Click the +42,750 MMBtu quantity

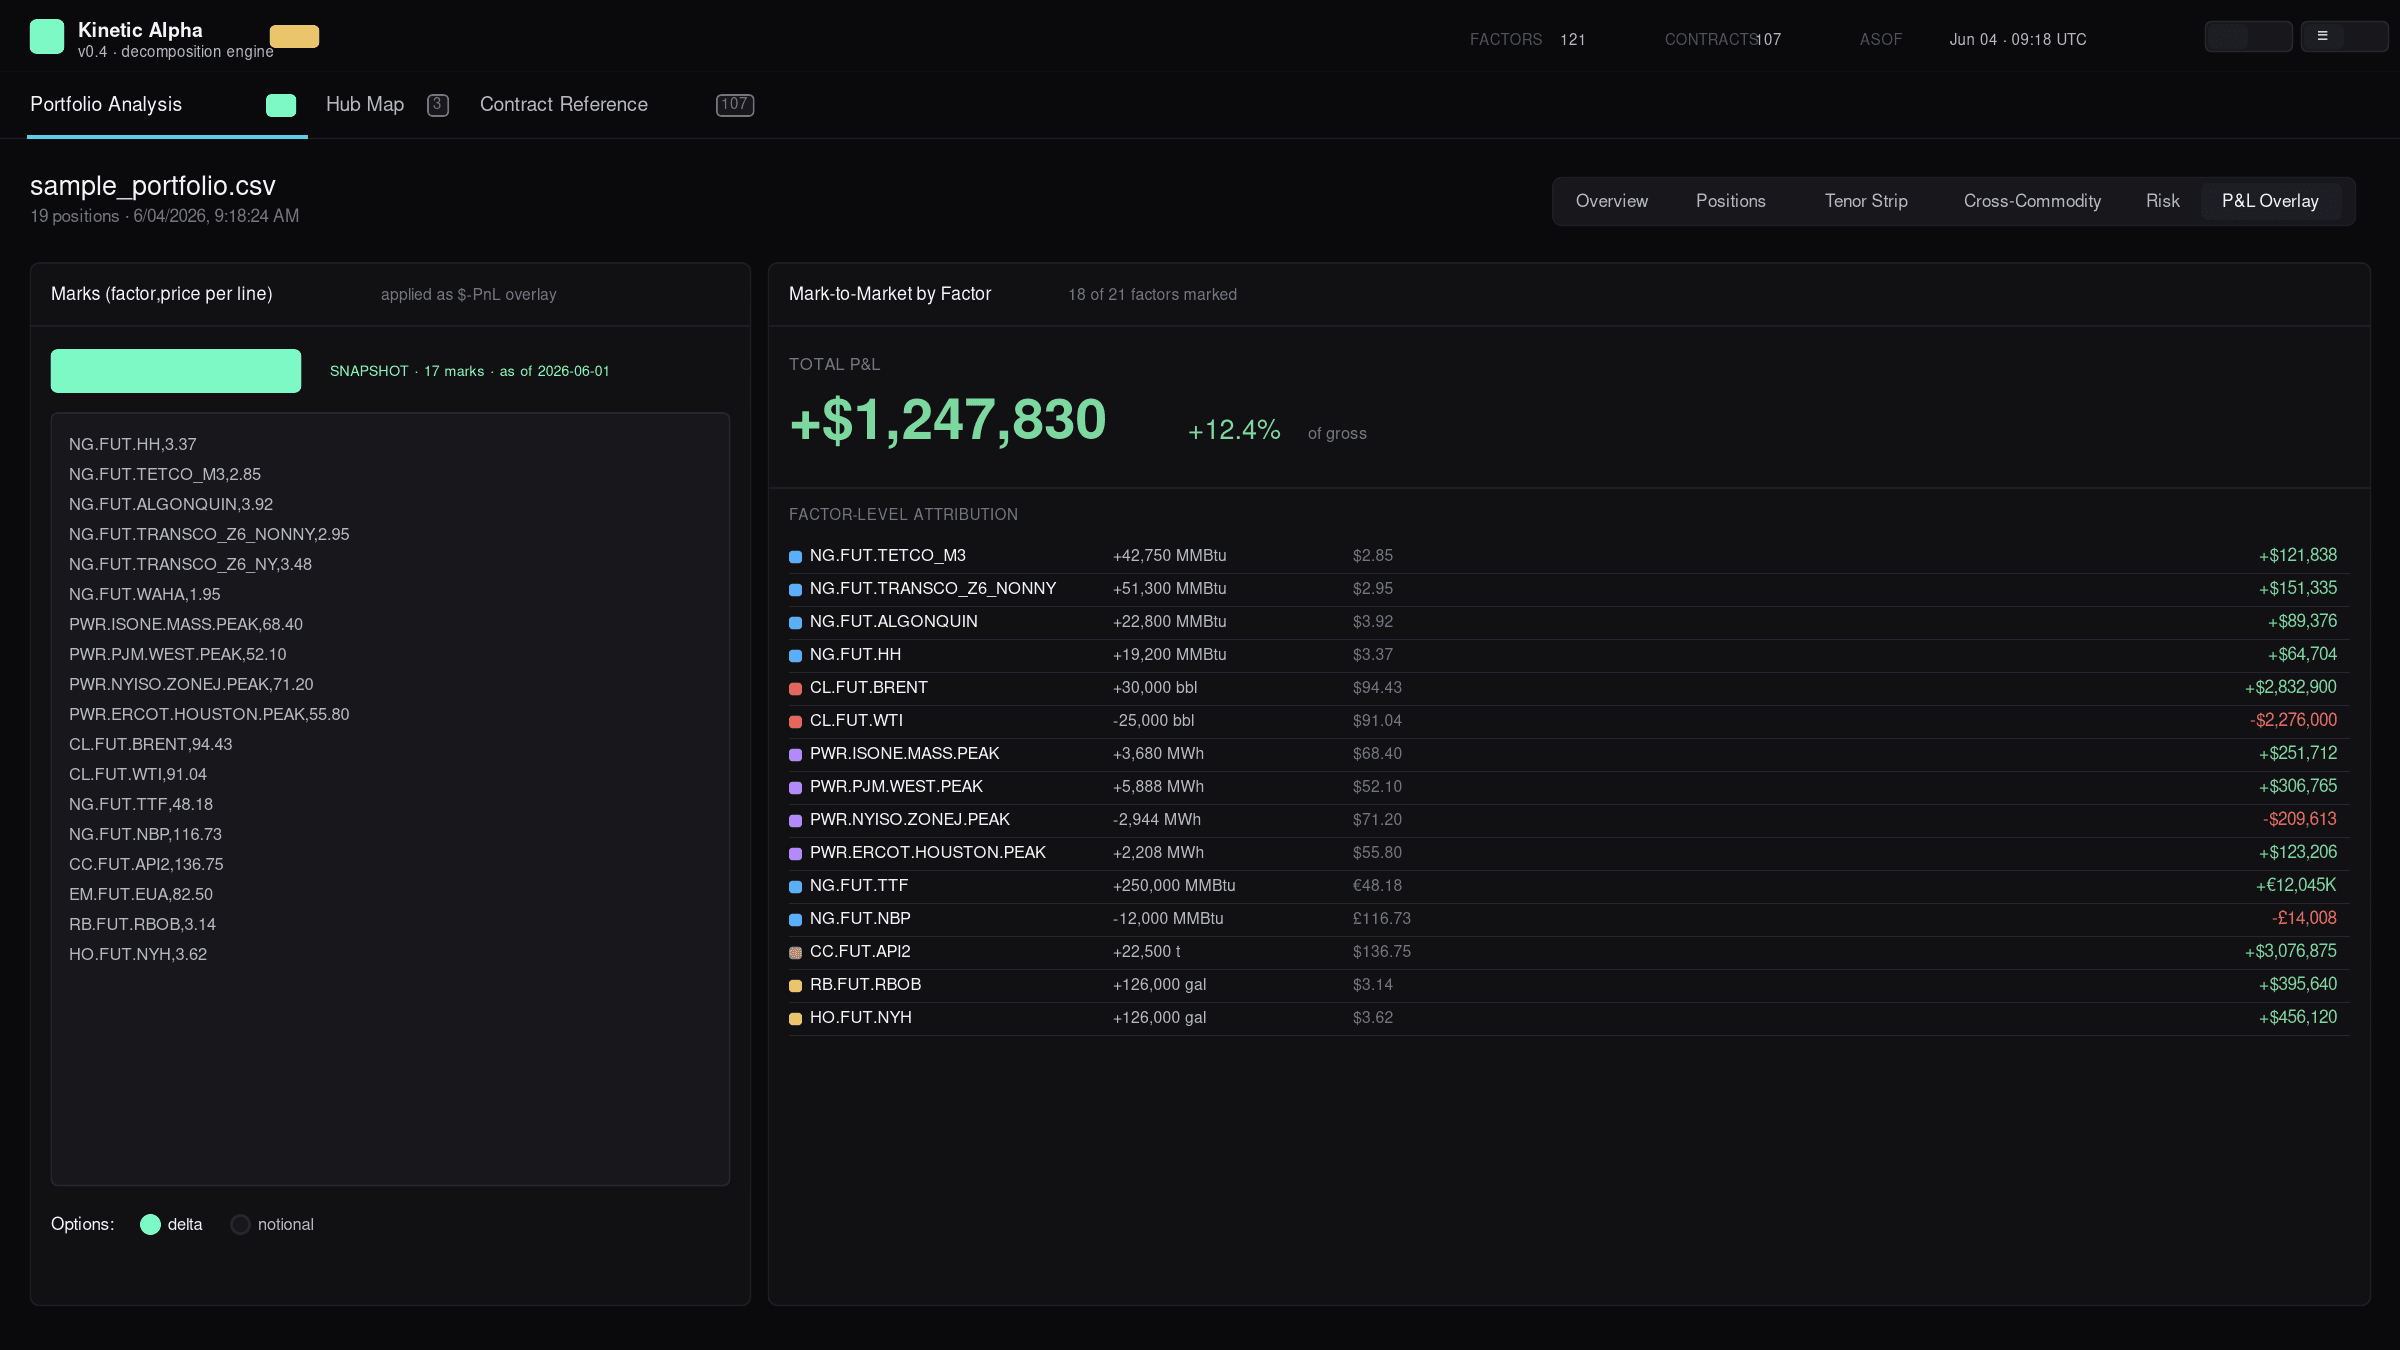(x=1170, y=556)
